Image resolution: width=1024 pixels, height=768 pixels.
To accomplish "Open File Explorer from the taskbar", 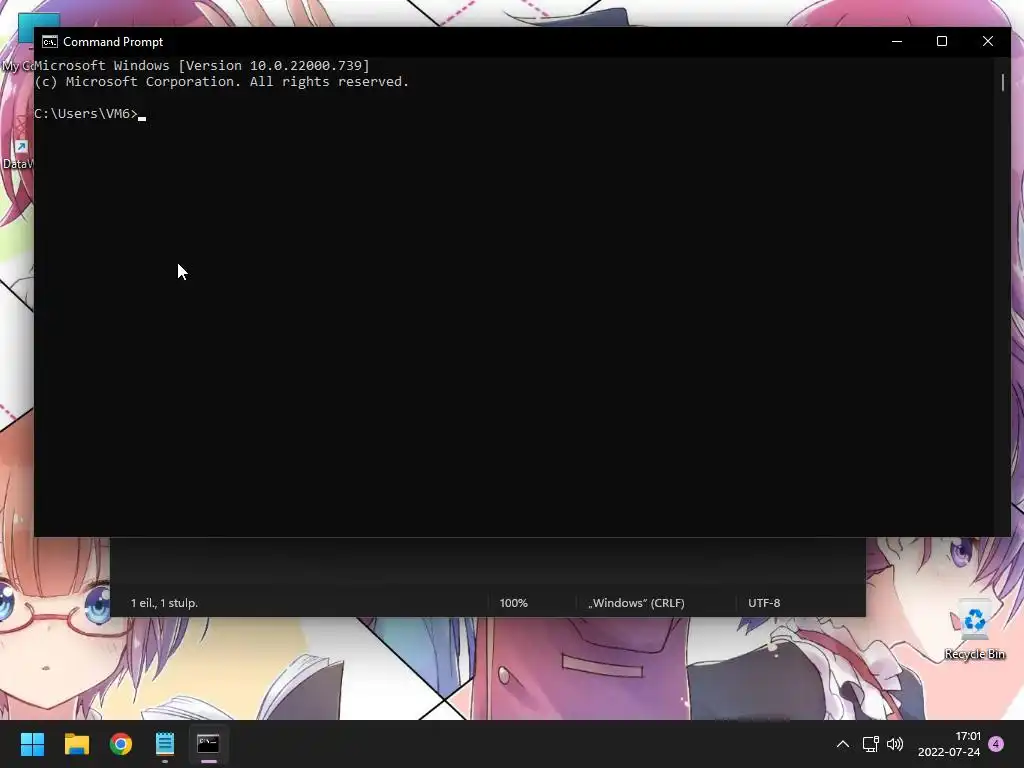I will (76, 744).
